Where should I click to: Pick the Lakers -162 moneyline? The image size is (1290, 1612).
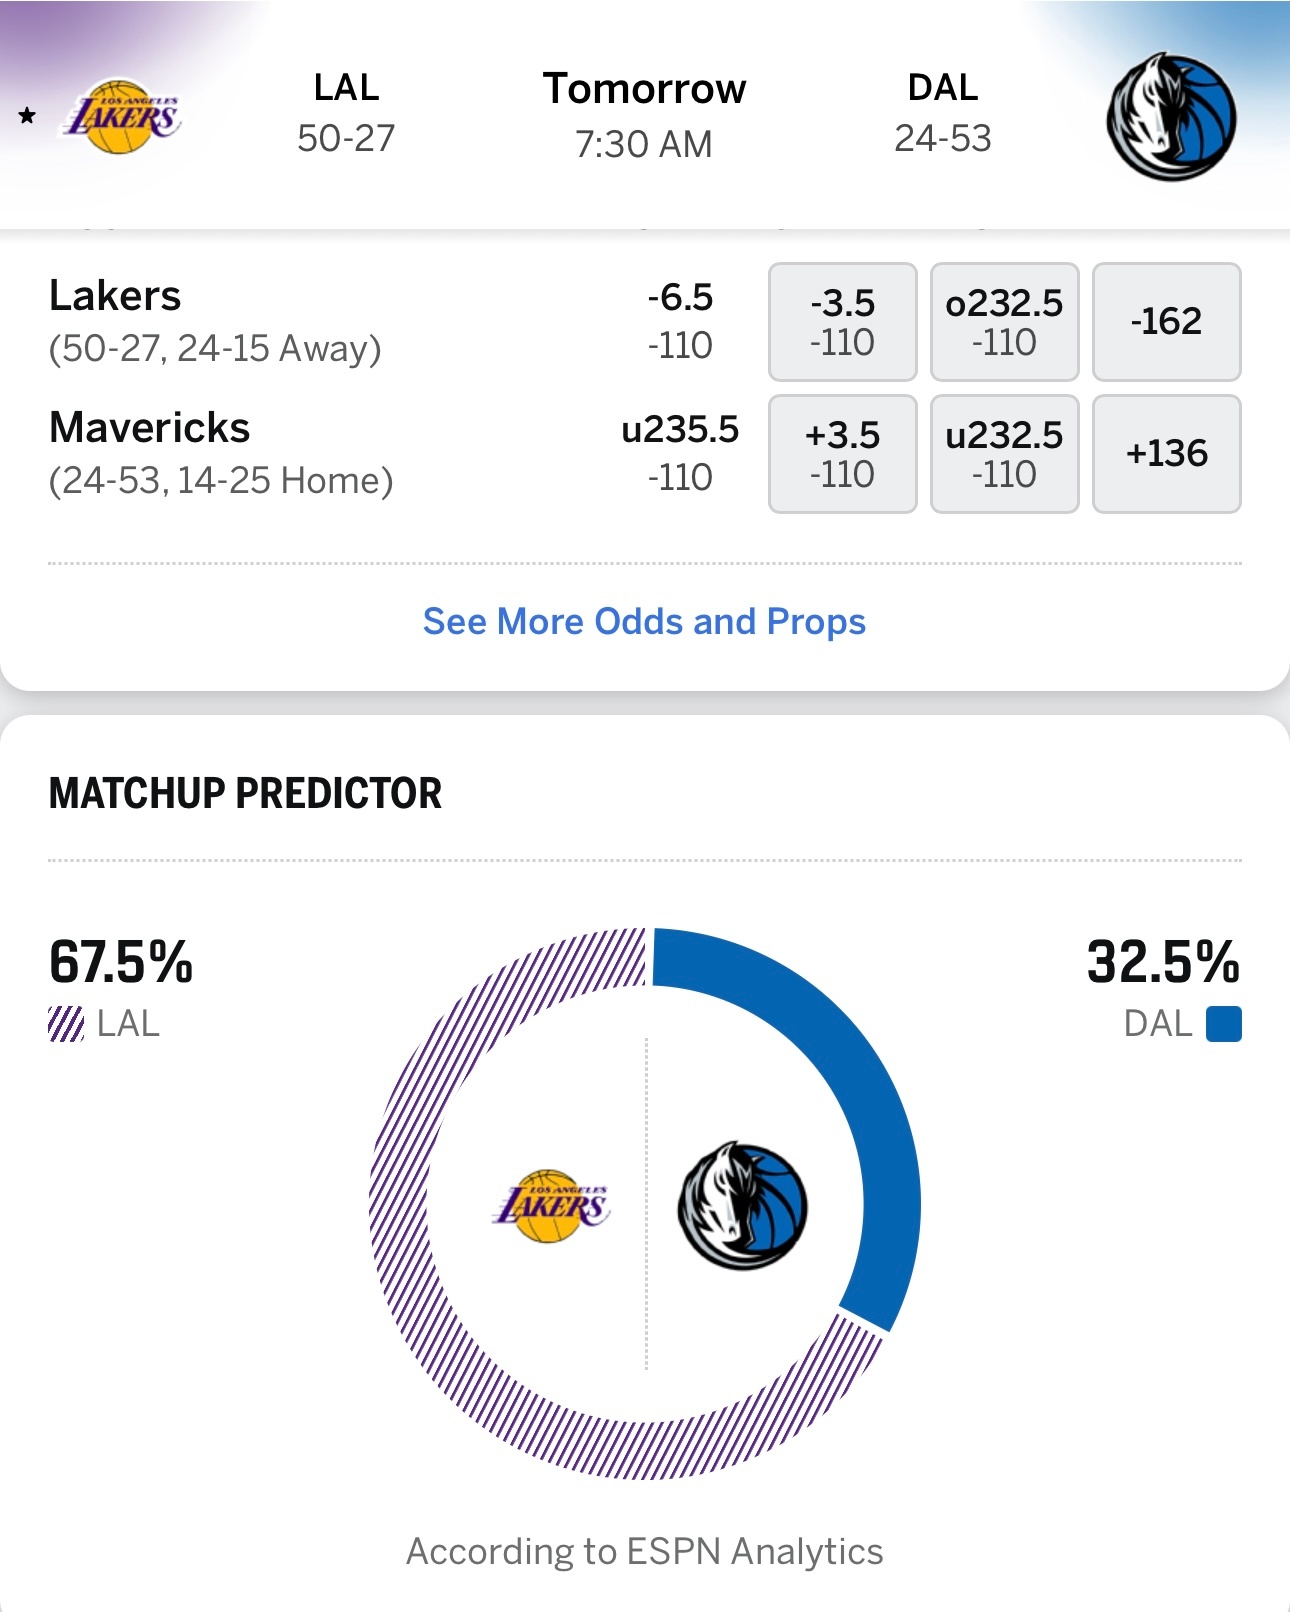click(1166, 322)
